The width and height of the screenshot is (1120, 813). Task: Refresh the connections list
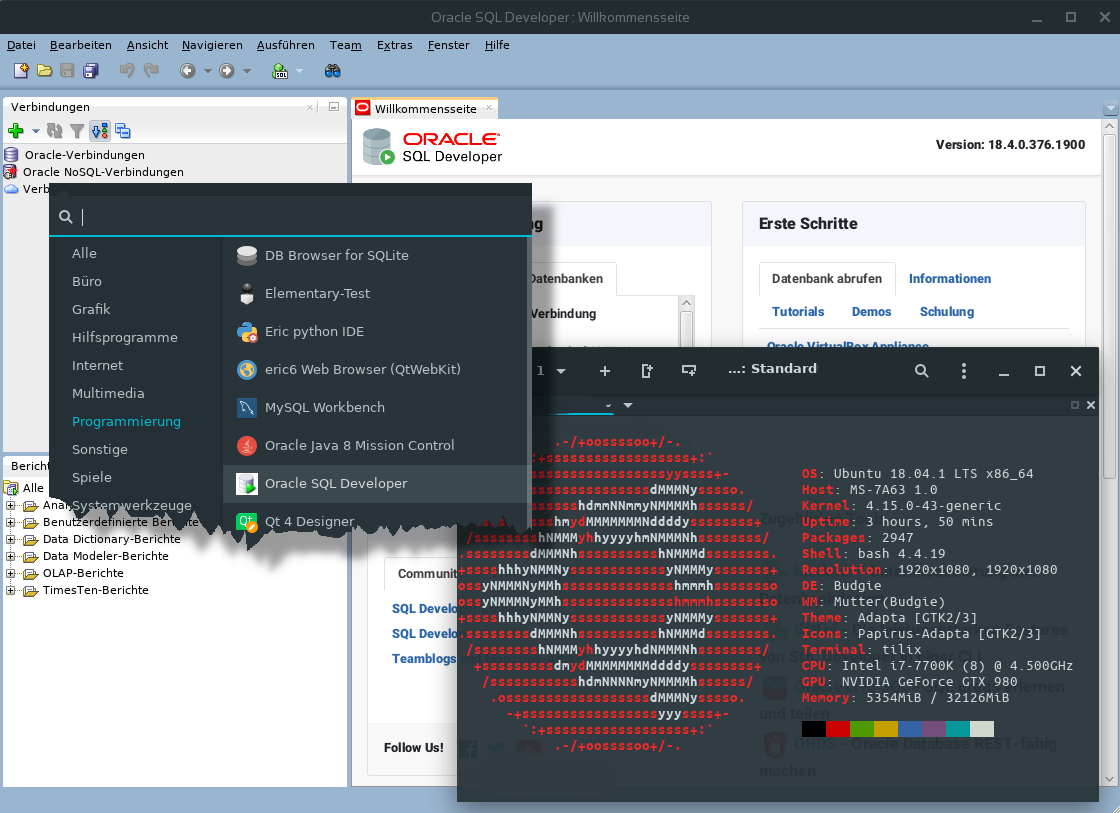[54, 131]
